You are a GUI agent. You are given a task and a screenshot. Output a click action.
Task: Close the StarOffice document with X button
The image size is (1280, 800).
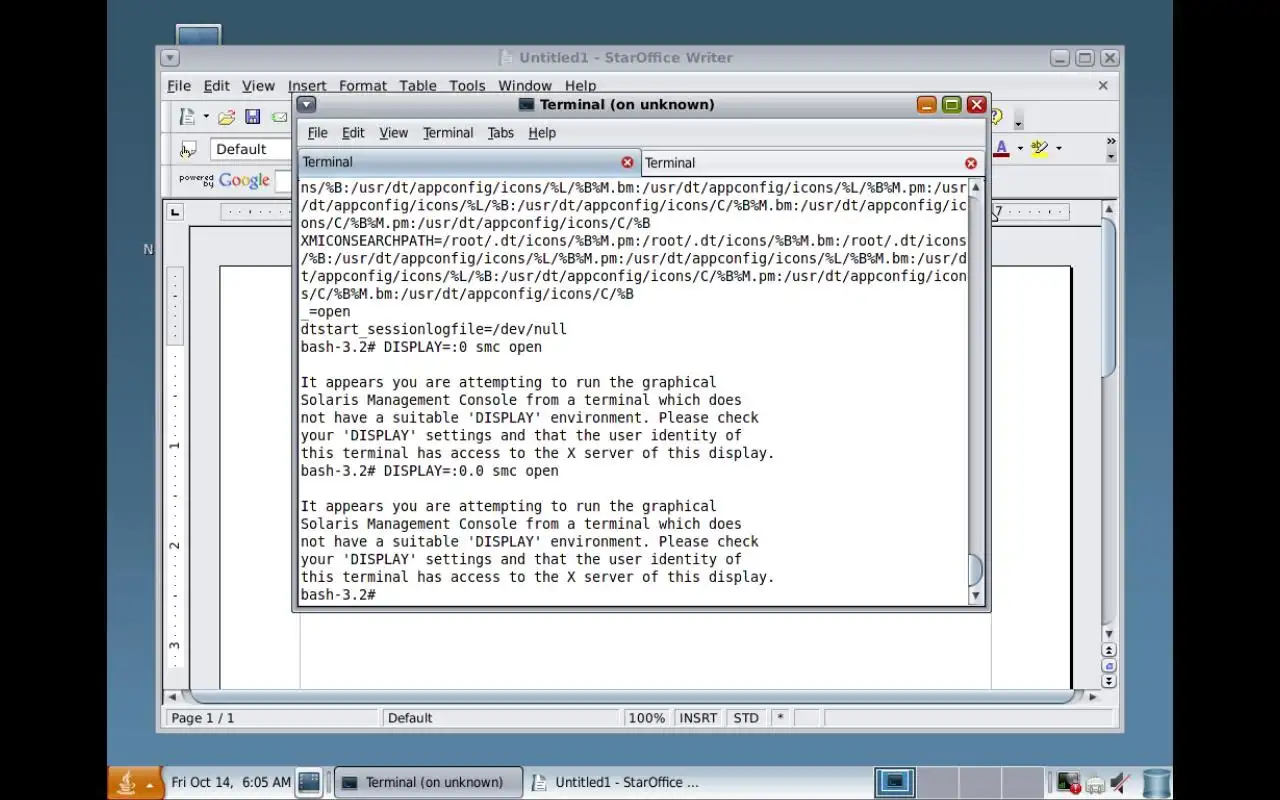[x=1103, y=86]
